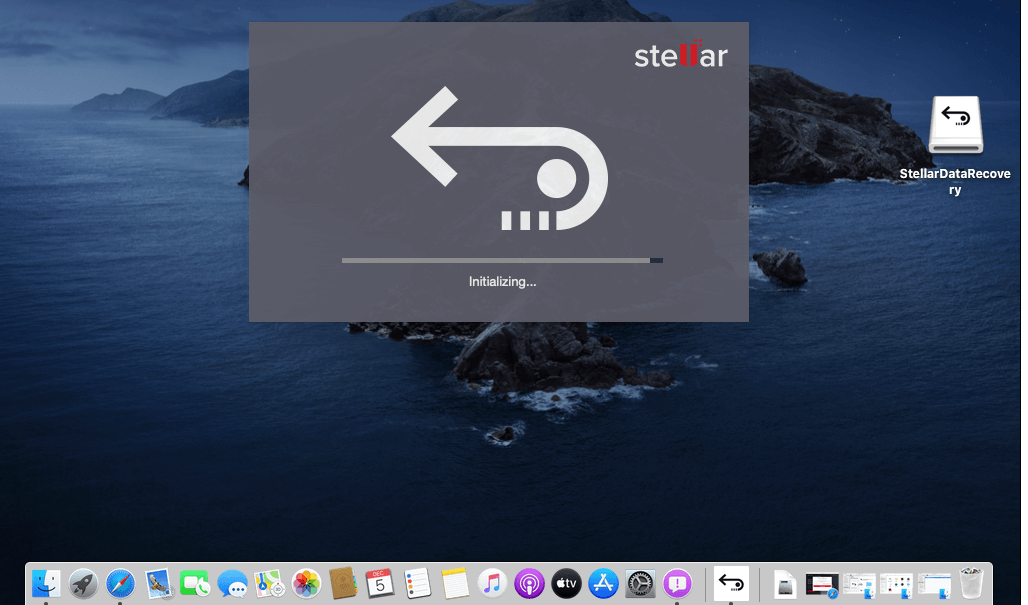Open minimized window thumbnail next to Trash
This screenshot has height=605, width=1028.
[x=934, y=585]
